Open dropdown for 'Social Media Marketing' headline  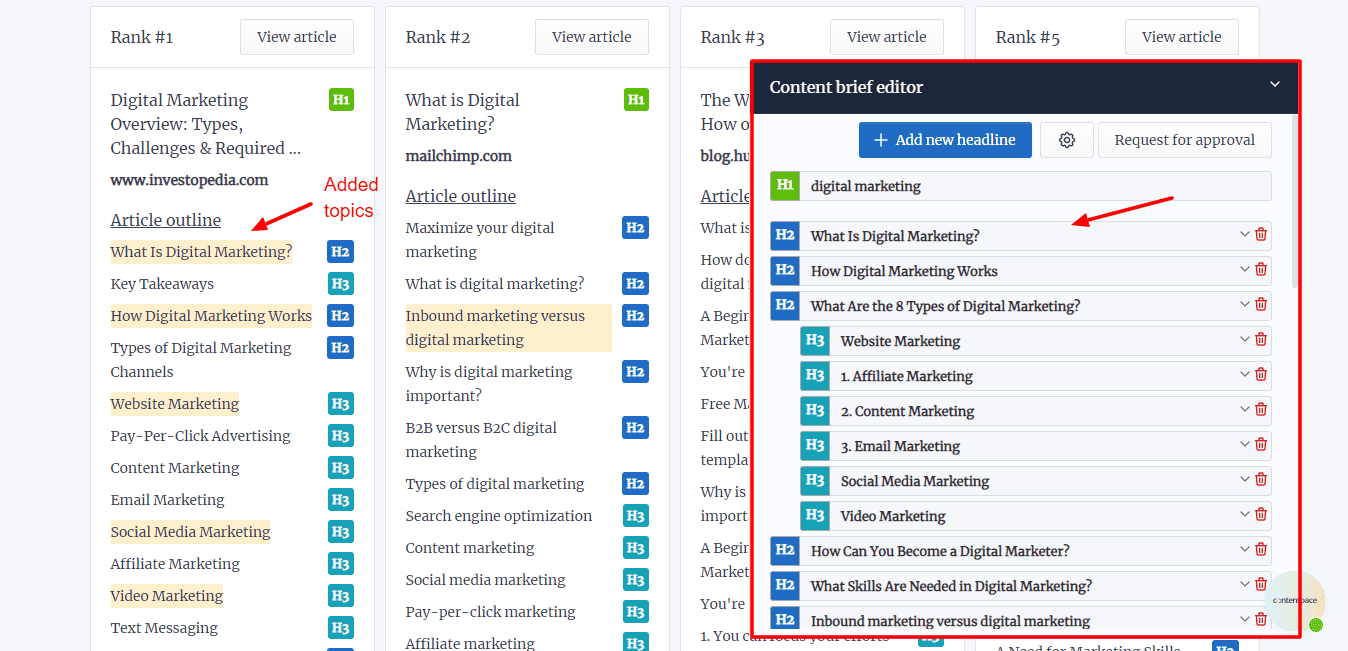pyautogui.click(x=1244, y=480)
